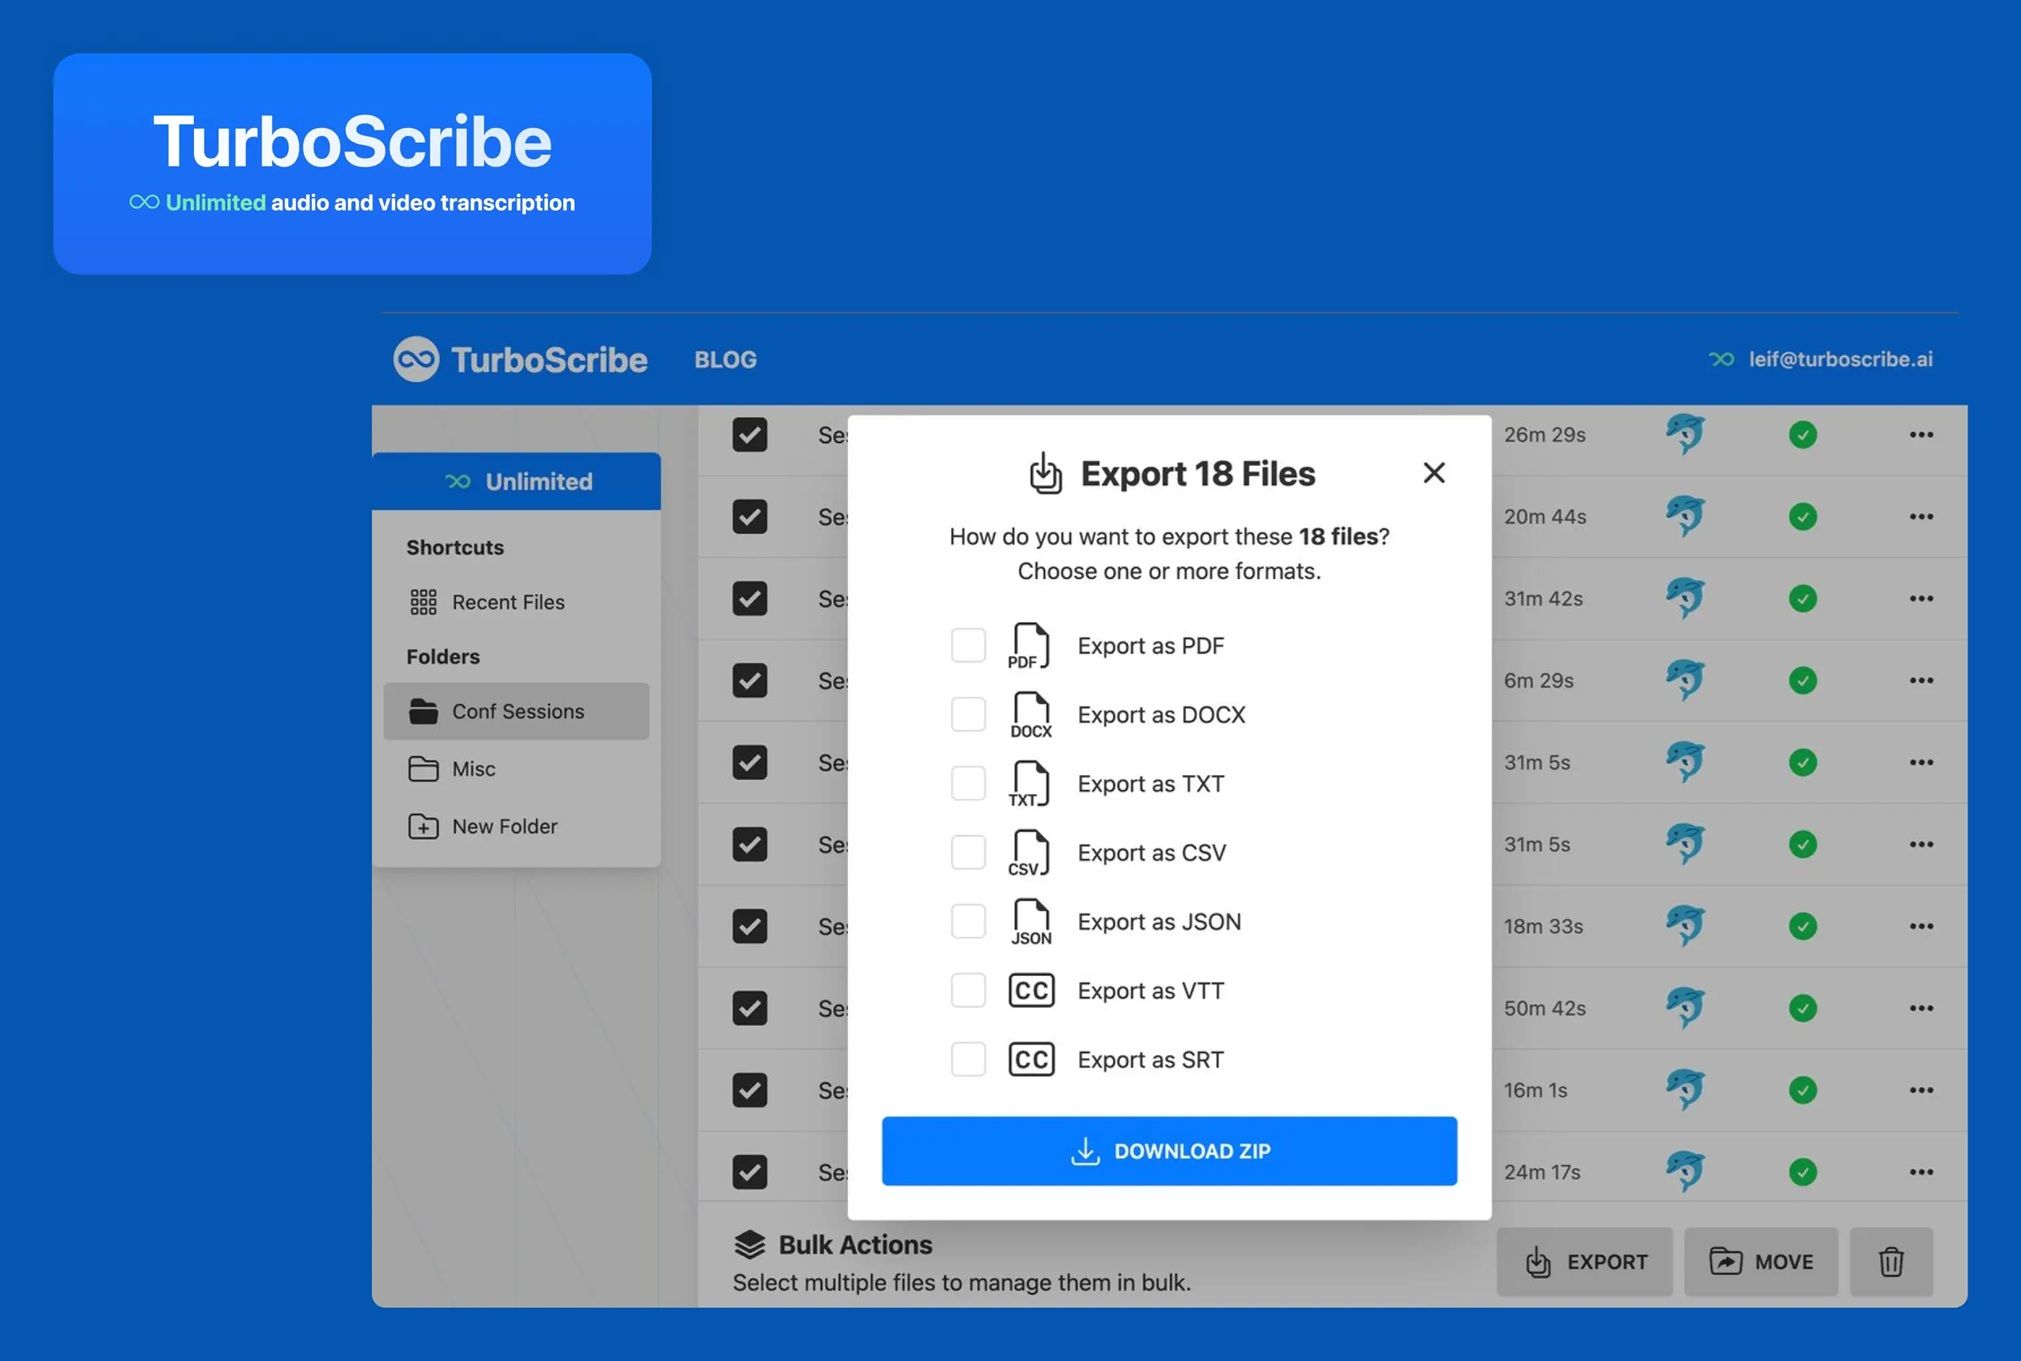Click the CC icon beside Export as VTT
This screenshot has width=2021, height=1361.
[1031, 990]
